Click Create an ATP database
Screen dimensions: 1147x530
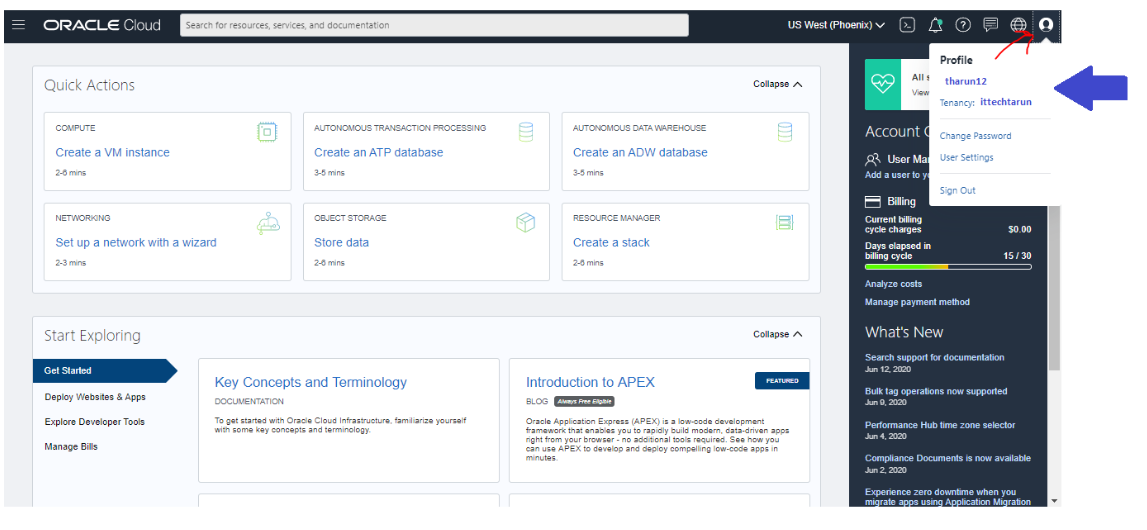pyautogui.click(x=379, y=152)
